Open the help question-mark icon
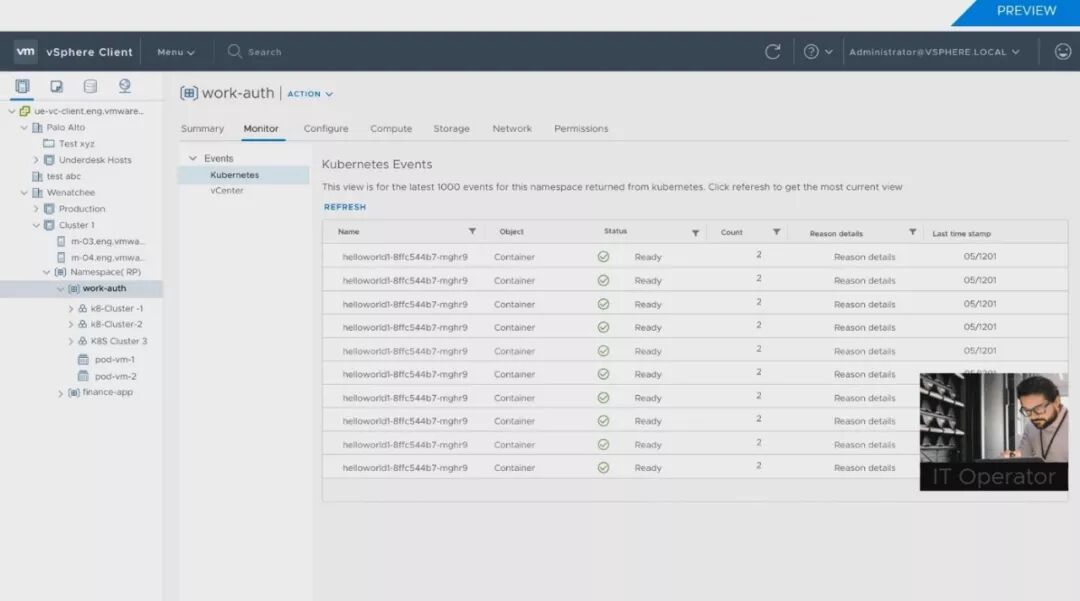Viewport: 1080px width, 601px height. coord(811,52)
